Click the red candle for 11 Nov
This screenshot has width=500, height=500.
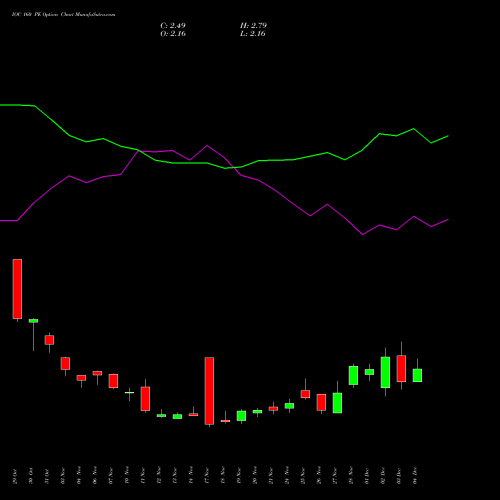click(x=145, y=399)
